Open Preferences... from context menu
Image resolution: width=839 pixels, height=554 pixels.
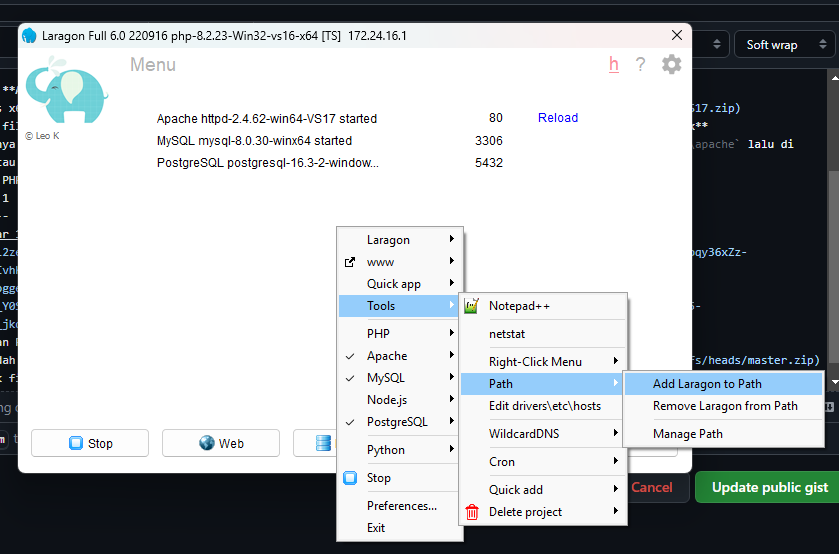[x=399, y=506]
